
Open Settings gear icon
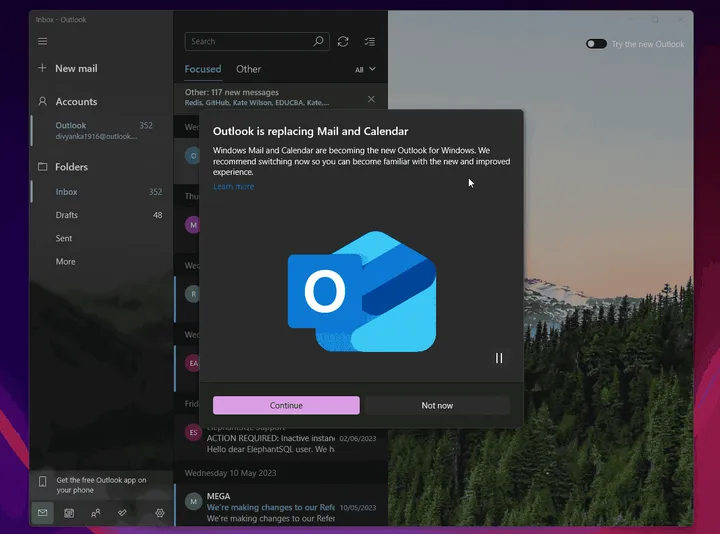tap(160, 513)
